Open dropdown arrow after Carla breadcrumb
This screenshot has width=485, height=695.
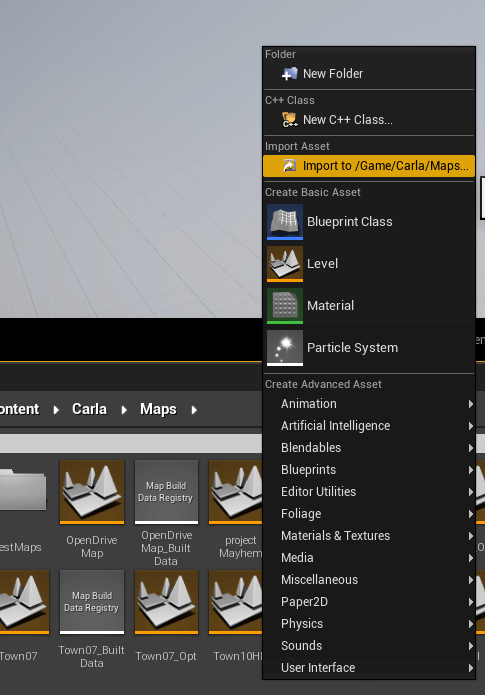click(x=124, y=410)
